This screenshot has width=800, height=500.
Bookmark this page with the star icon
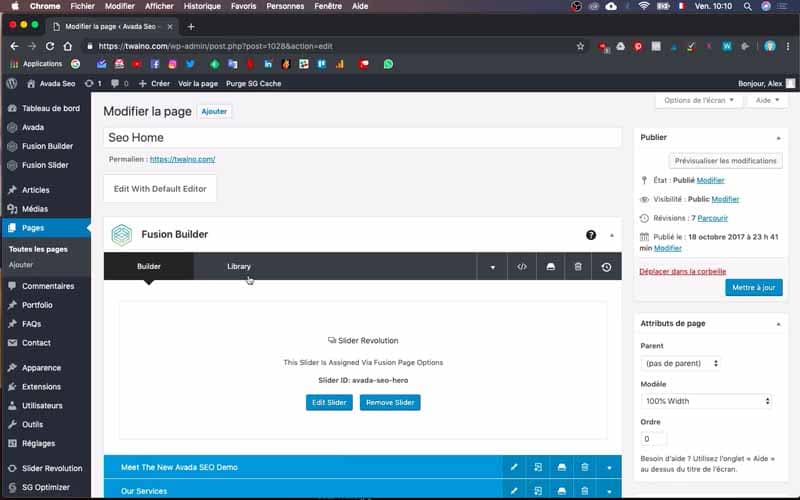pyautogui.click(x=580, y=46)
